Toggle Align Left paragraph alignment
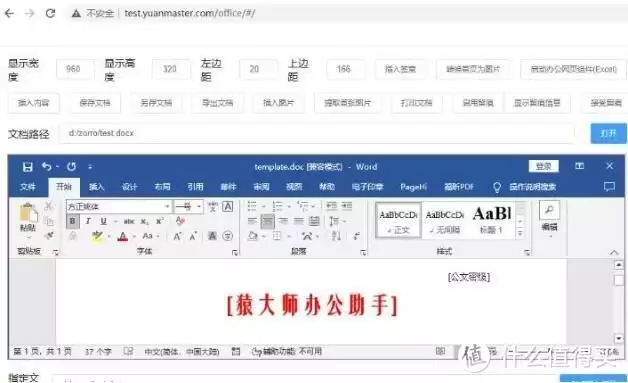 click(252, 221)
